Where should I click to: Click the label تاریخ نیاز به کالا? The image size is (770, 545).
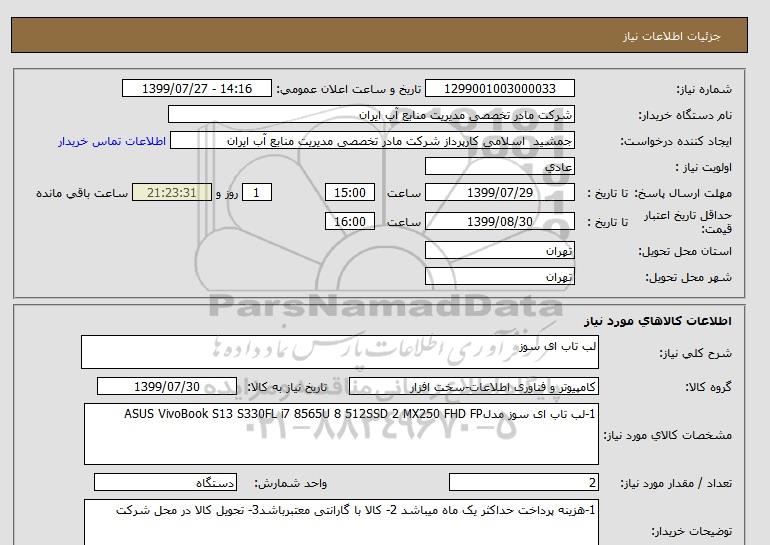(287, 387)
